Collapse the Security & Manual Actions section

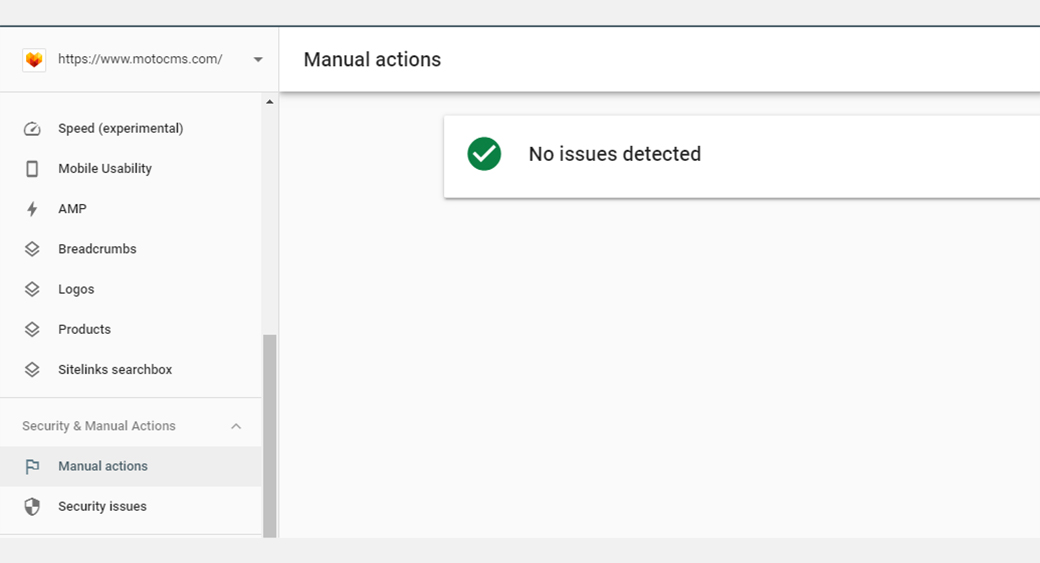pyautogui.click(x=236, y=426)
